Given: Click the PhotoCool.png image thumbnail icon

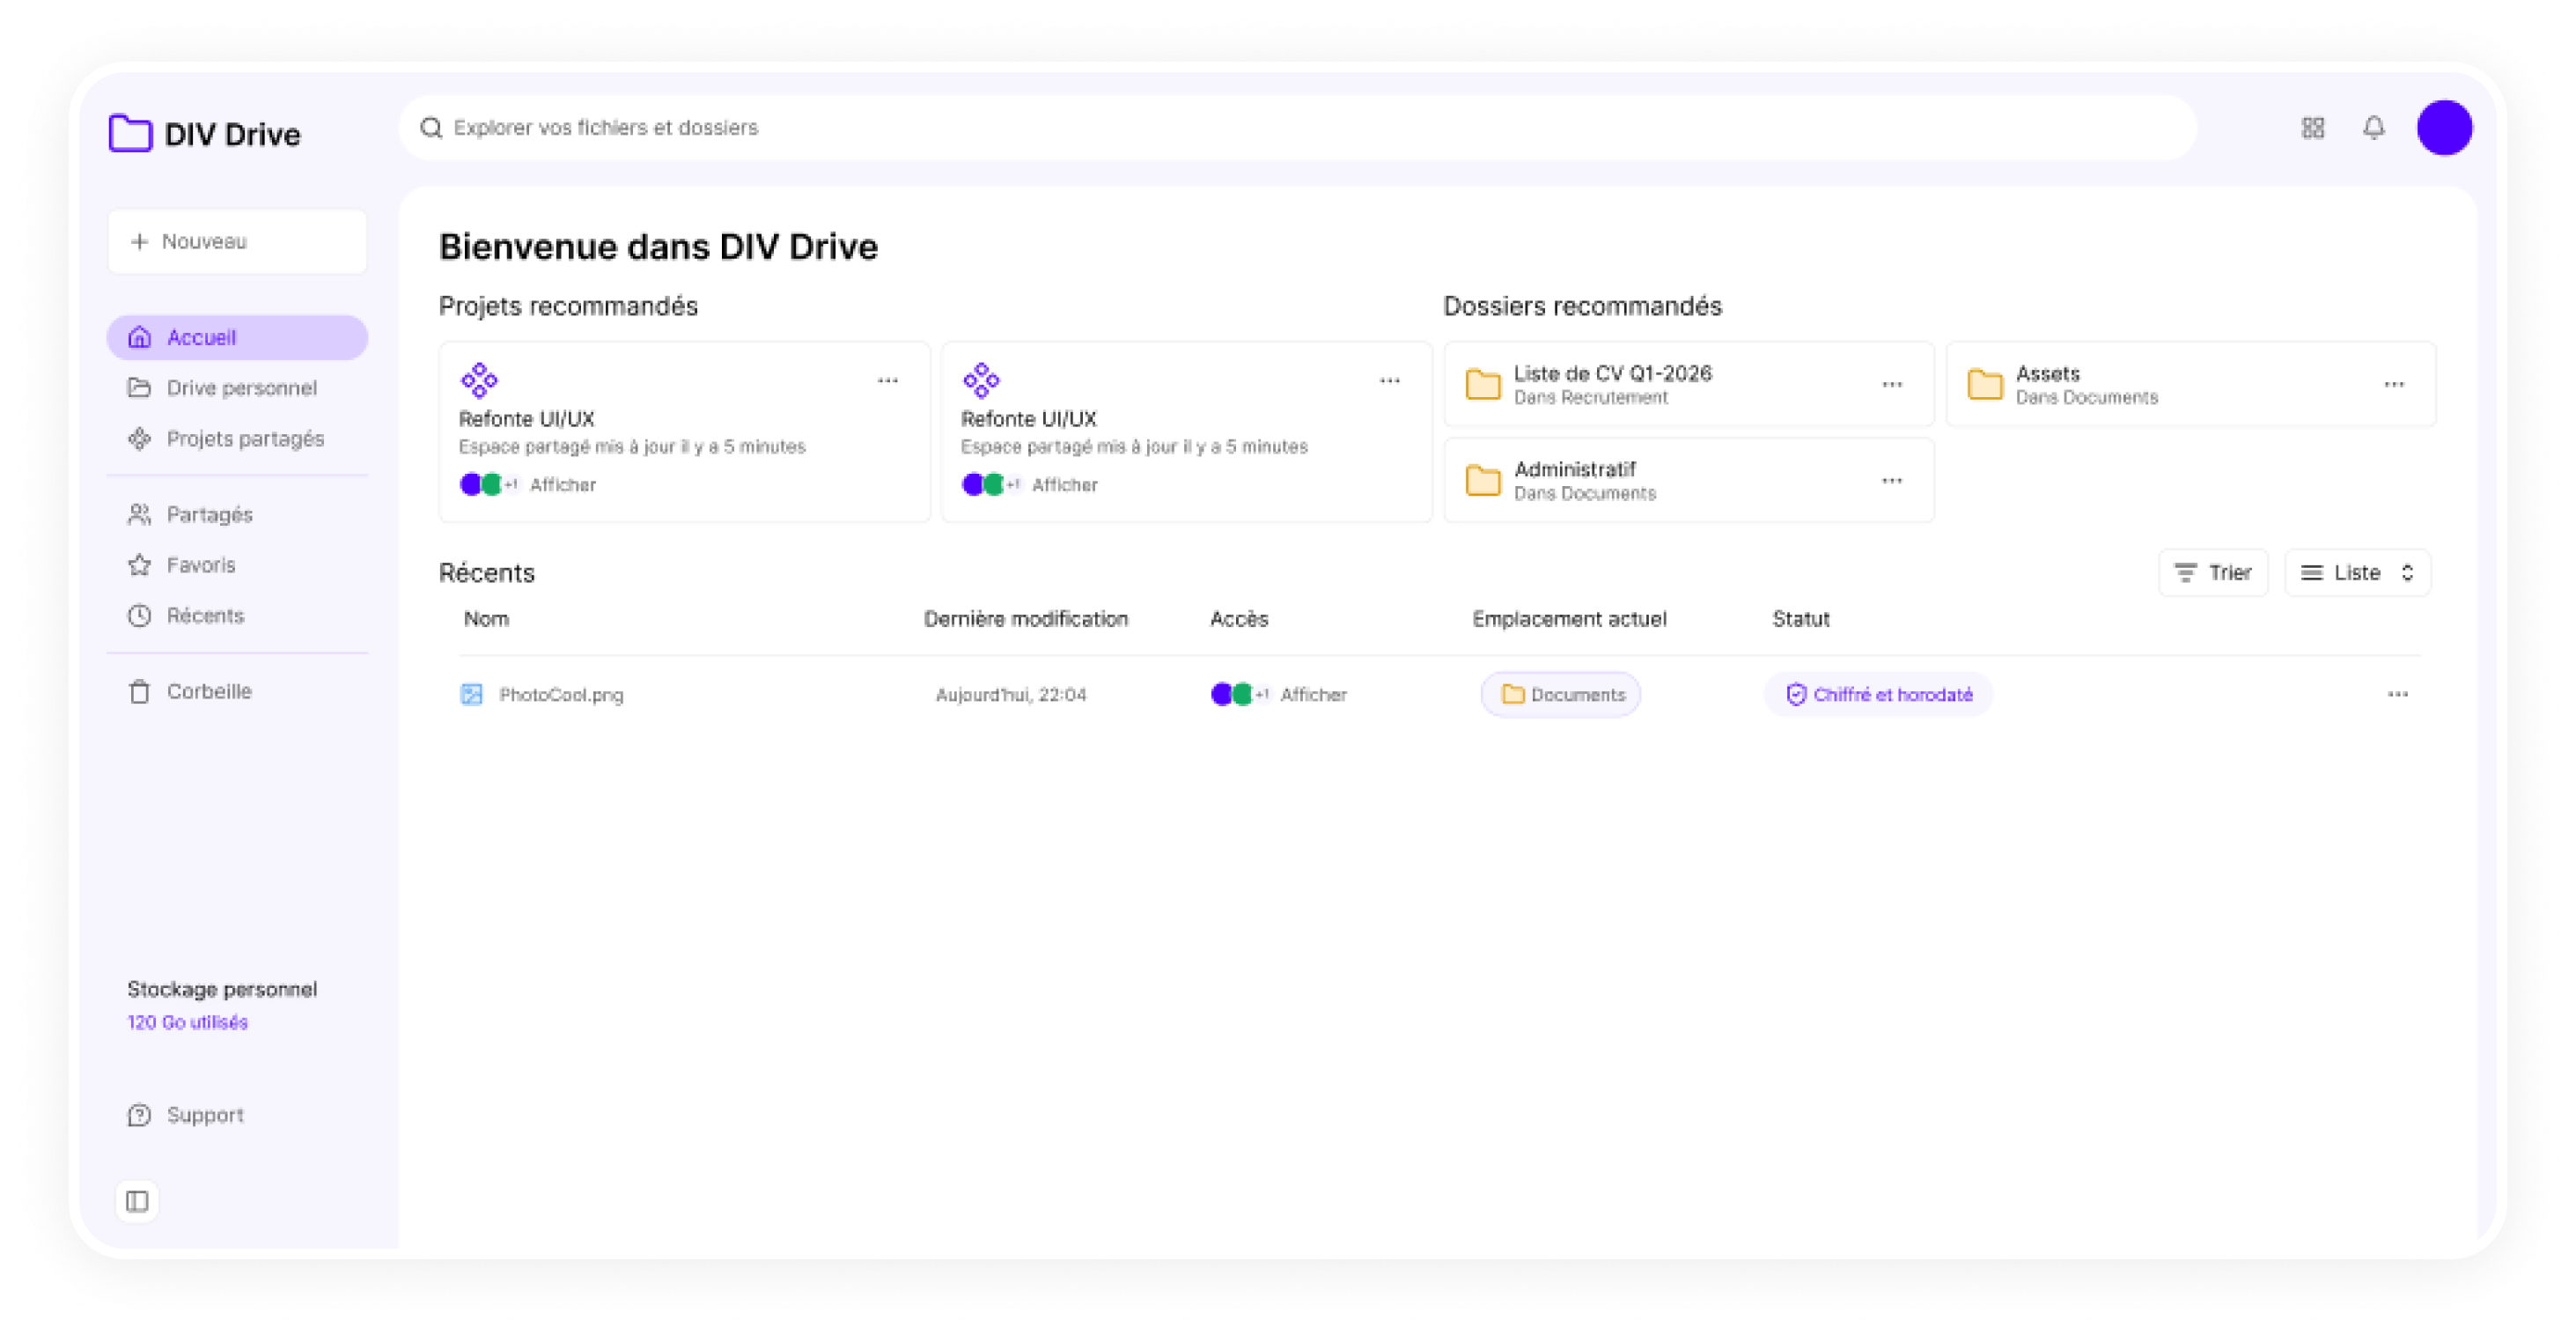Looking at the screenshot, I should (x=470, y=694).
